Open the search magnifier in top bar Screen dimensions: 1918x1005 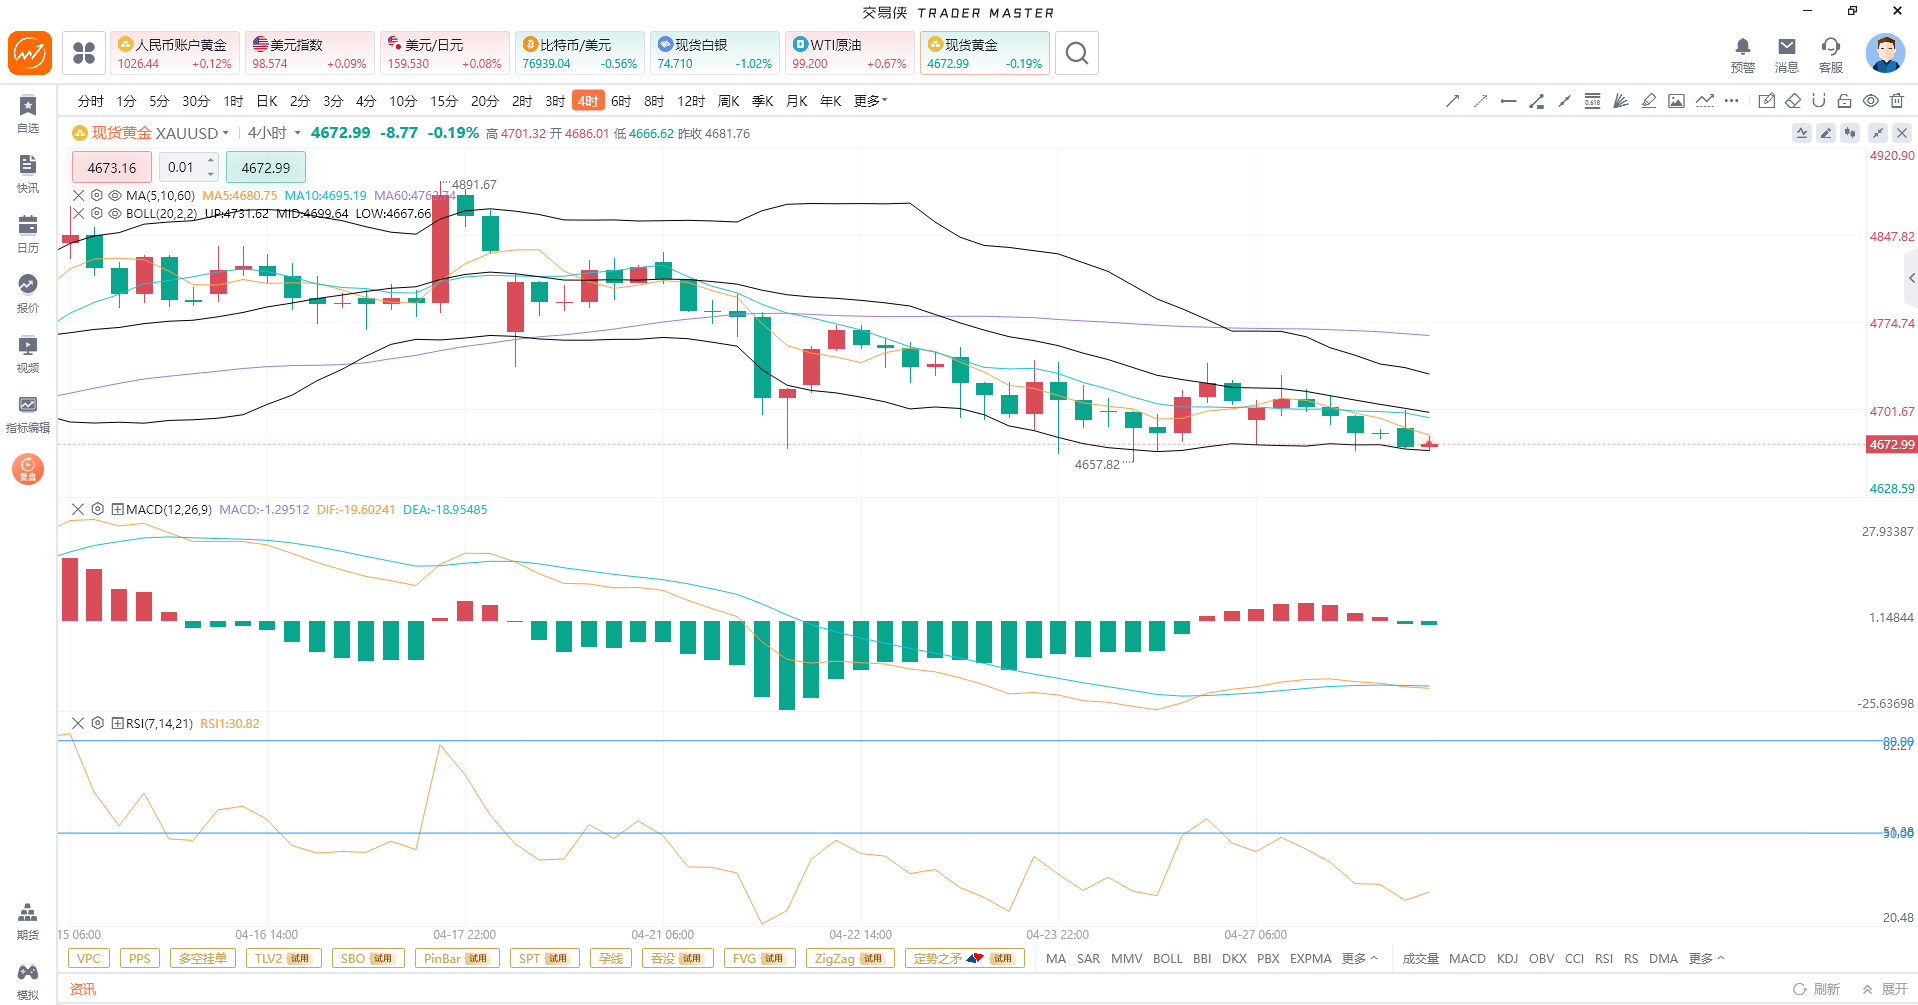pyautogui.click(x=1076, y=54)
